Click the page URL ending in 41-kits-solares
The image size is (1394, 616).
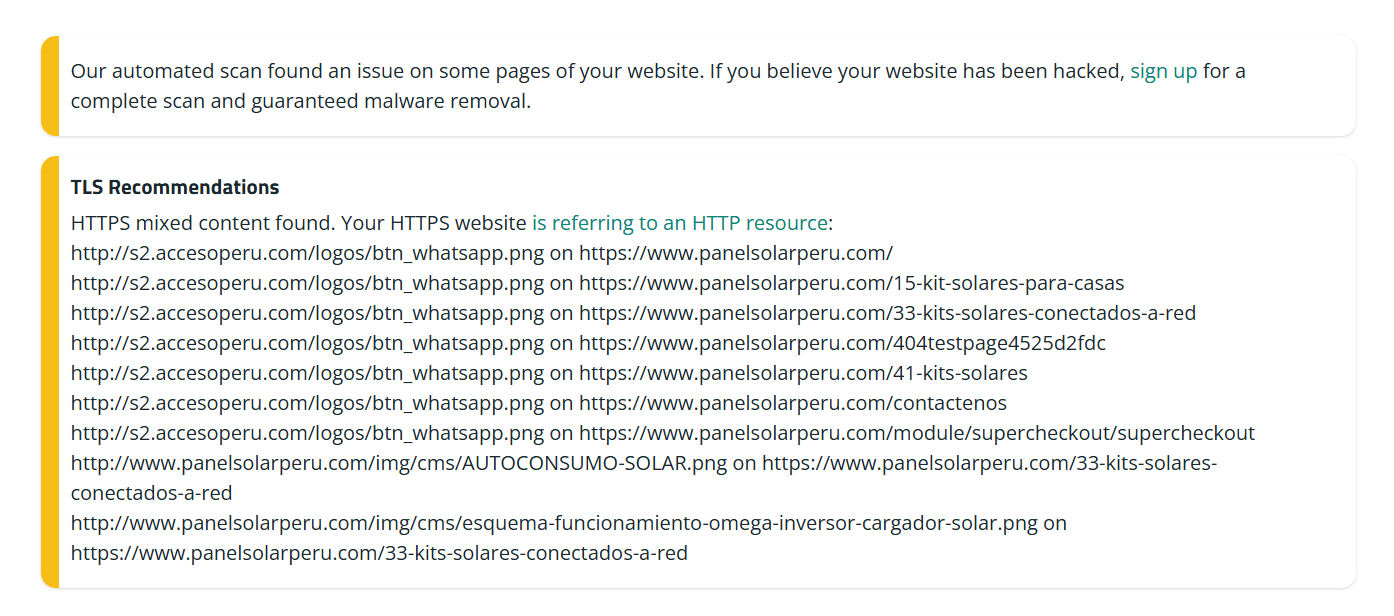point(803,373)
